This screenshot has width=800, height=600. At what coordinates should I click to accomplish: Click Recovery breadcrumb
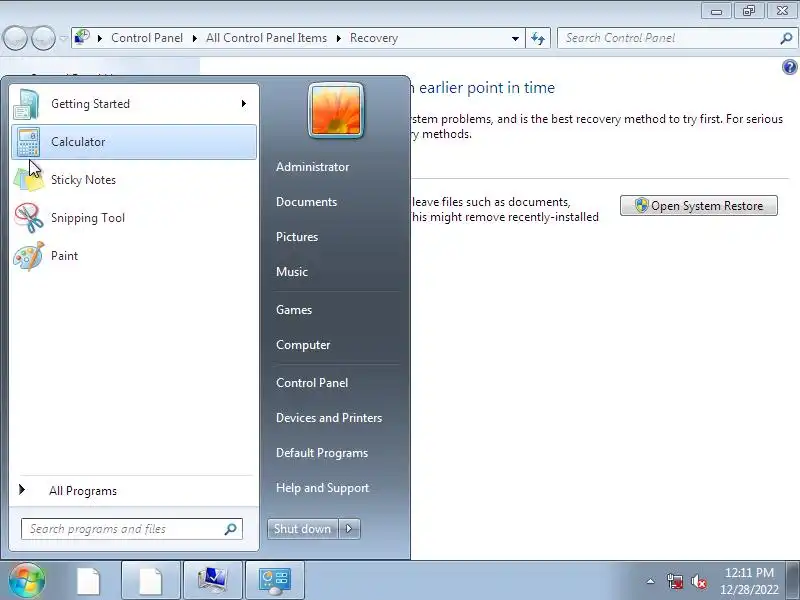click(373, 38)
